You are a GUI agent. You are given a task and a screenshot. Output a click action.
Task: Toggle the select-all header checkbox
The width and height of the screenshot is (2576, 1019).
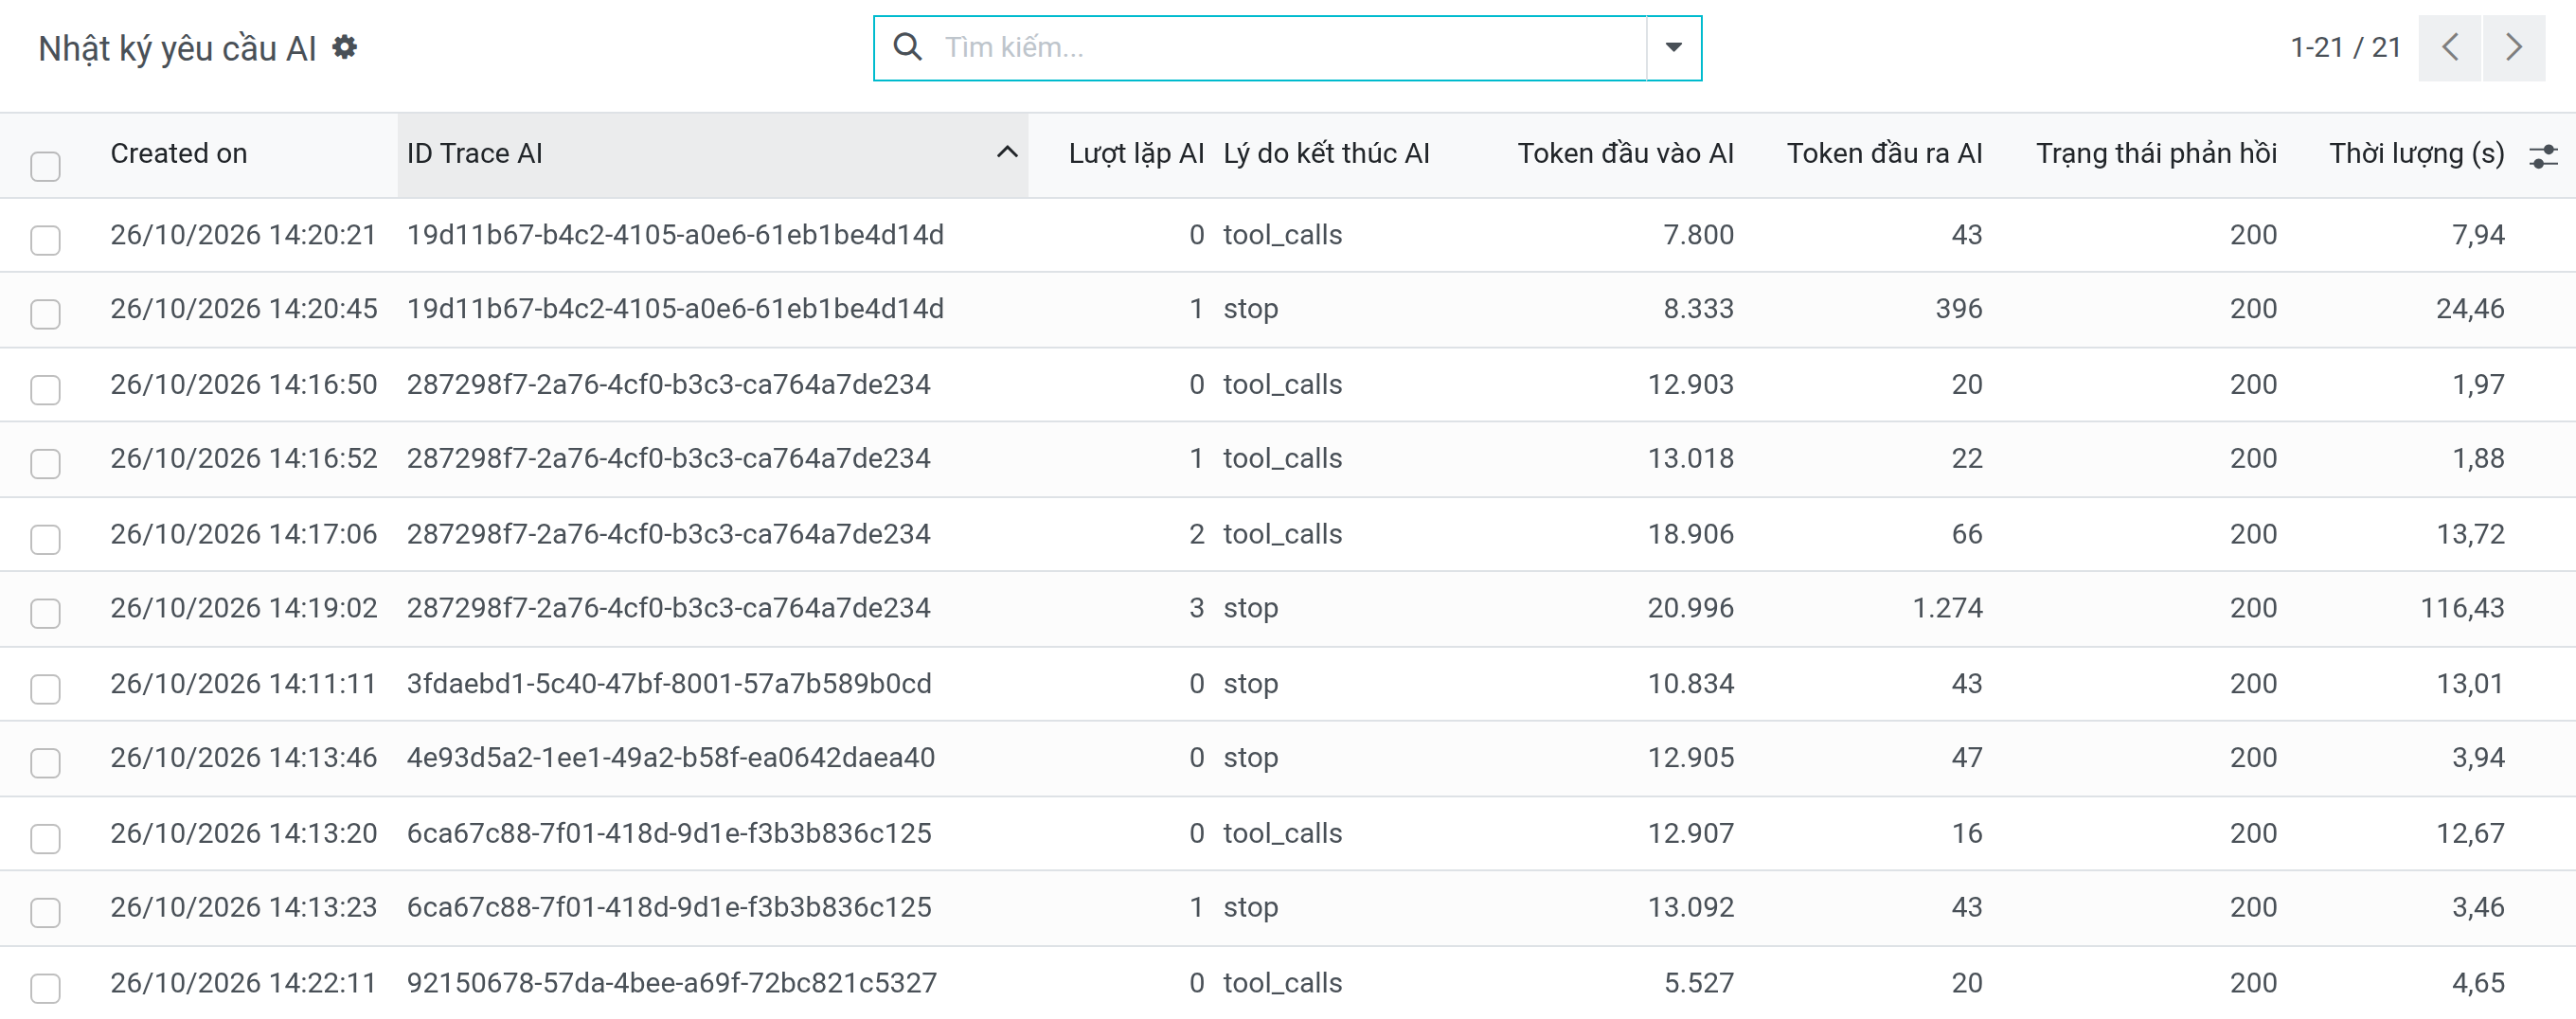(x=45, y=166)
